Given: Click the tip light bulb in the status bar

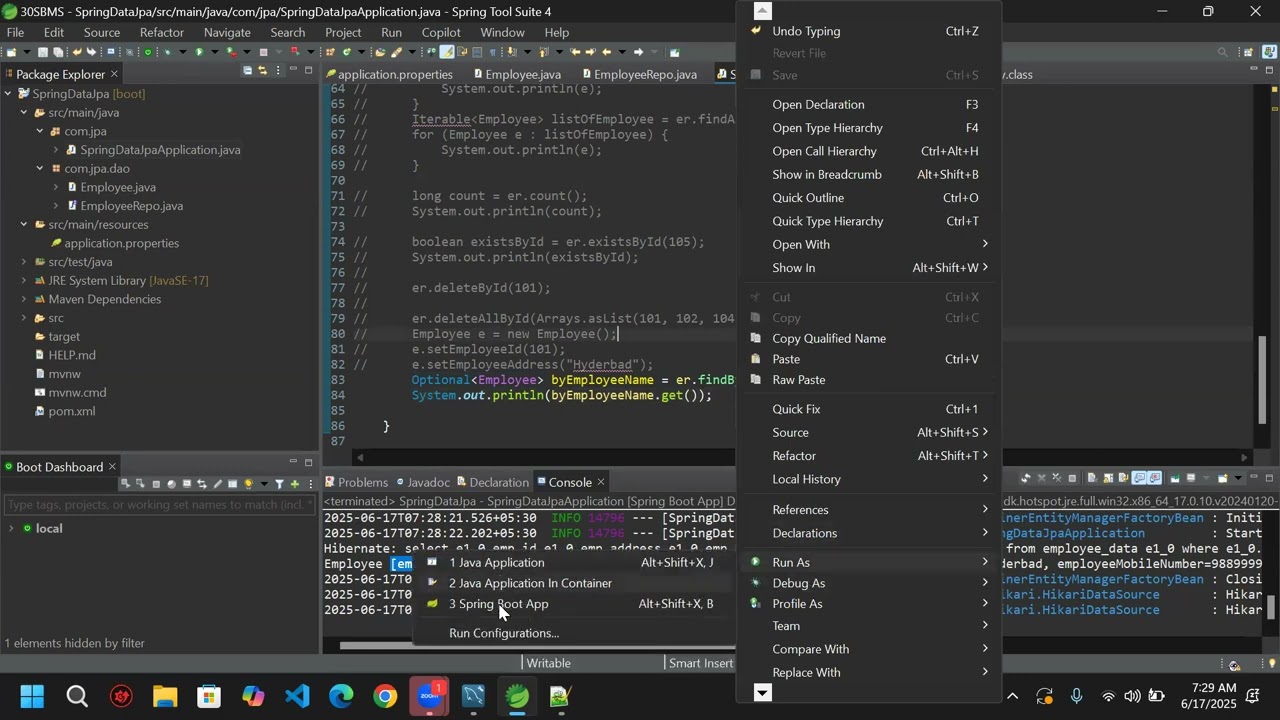Looking at the screenshot, I should click(1273, 663).
